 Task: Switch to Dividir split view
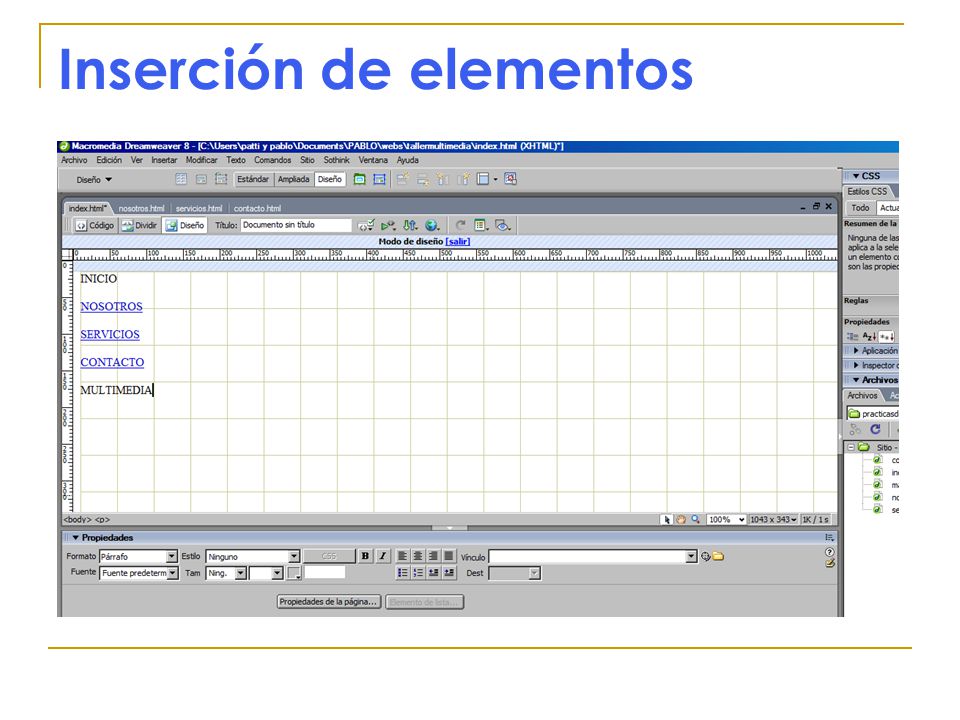click(139, 225)
